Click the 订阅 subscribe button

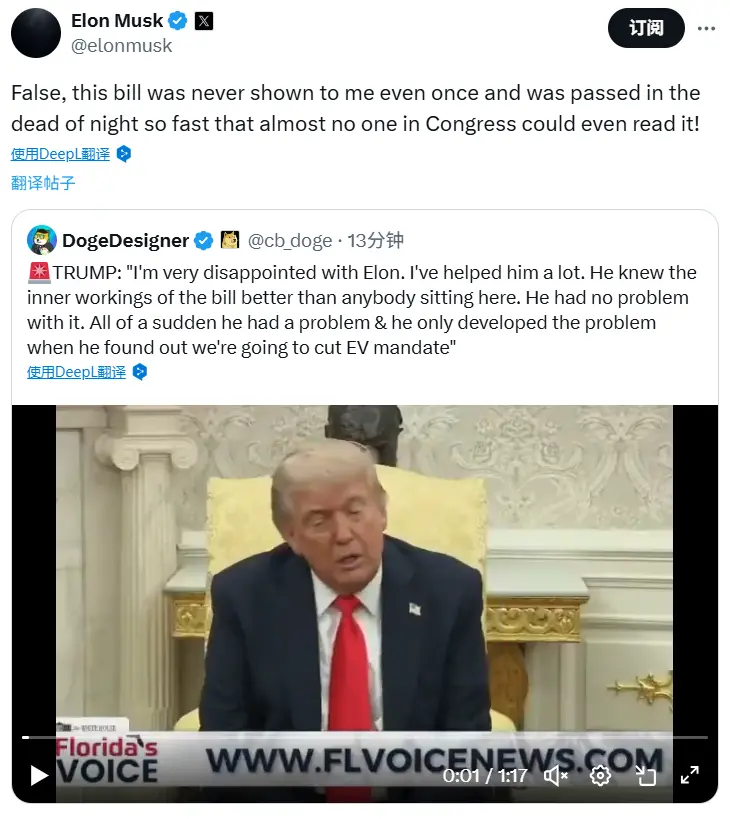click(646, 28)
